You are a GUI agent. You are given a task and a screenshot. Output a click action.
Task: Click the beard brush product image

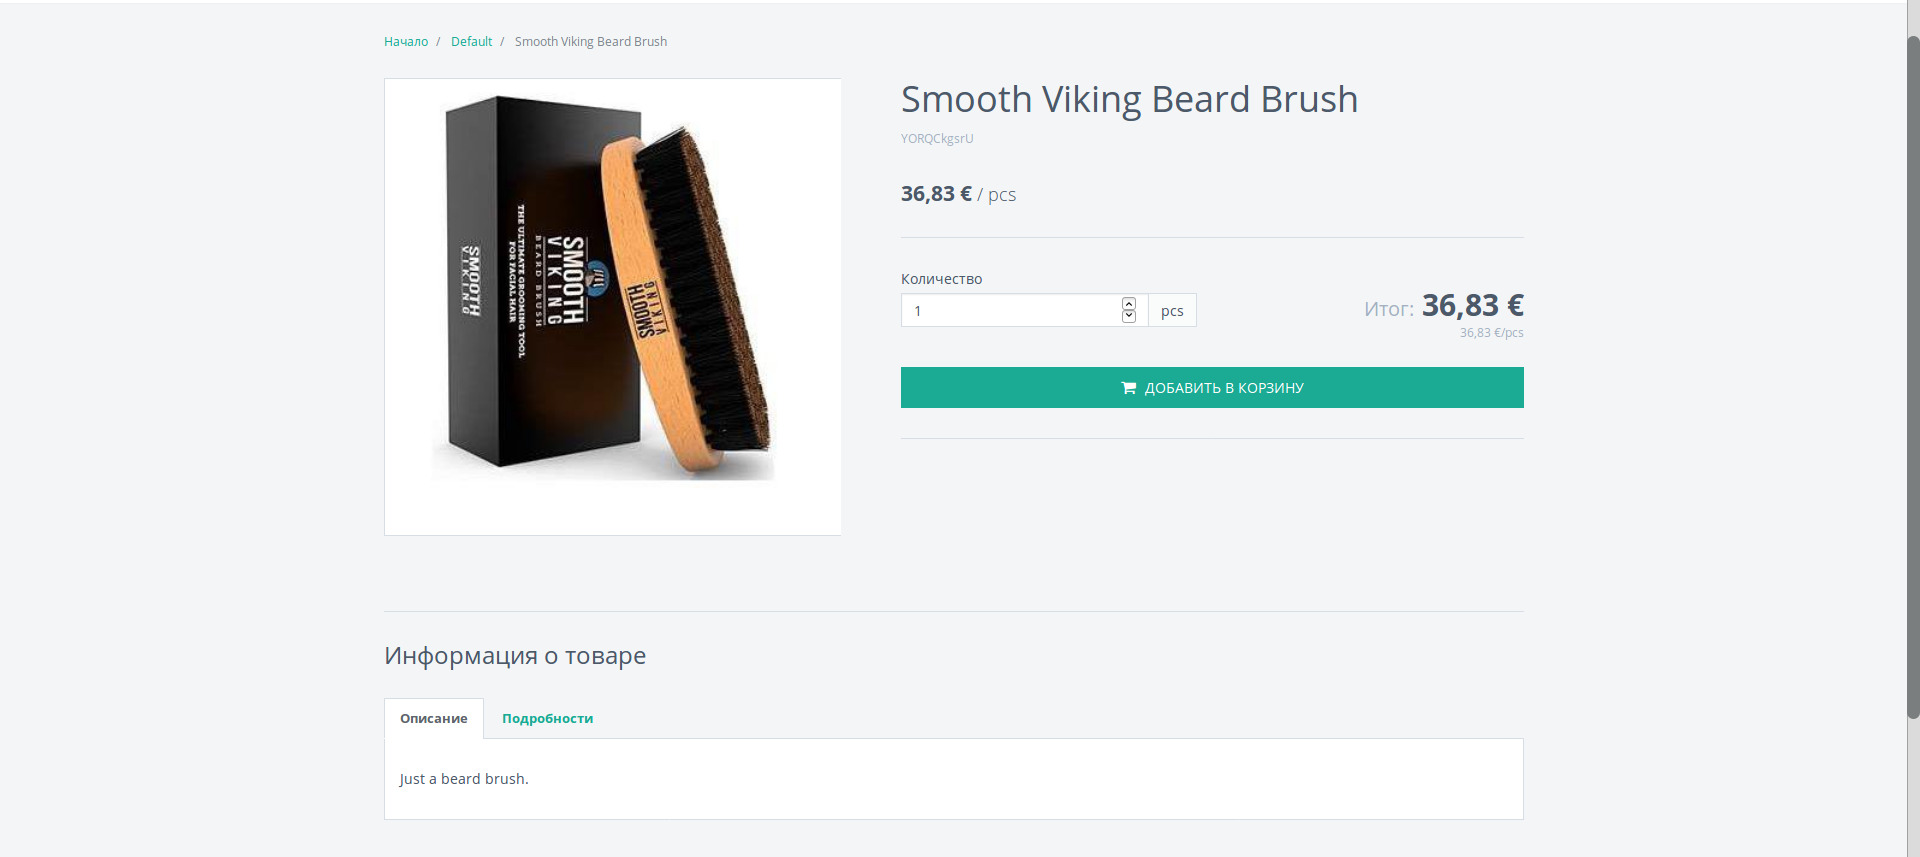coord(612,307)
